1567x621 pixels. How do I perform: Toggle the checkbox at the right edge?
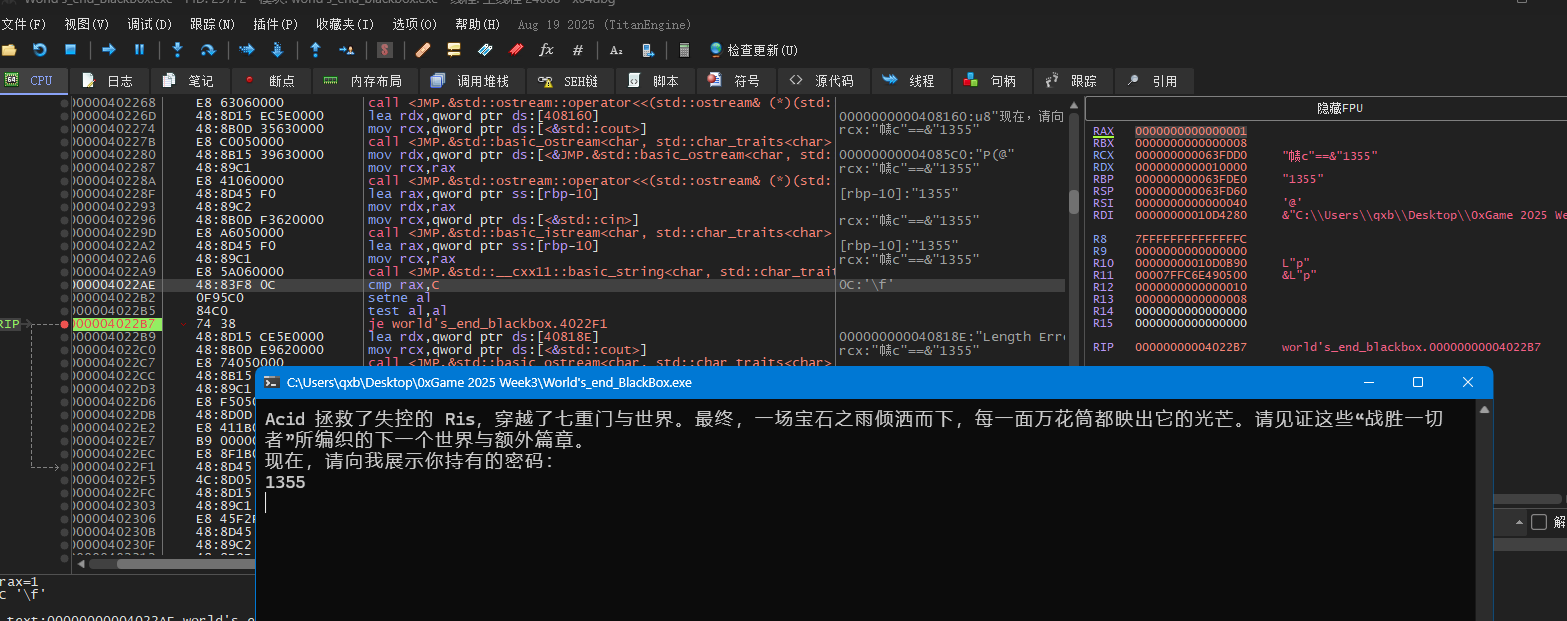coord(1538,522)
